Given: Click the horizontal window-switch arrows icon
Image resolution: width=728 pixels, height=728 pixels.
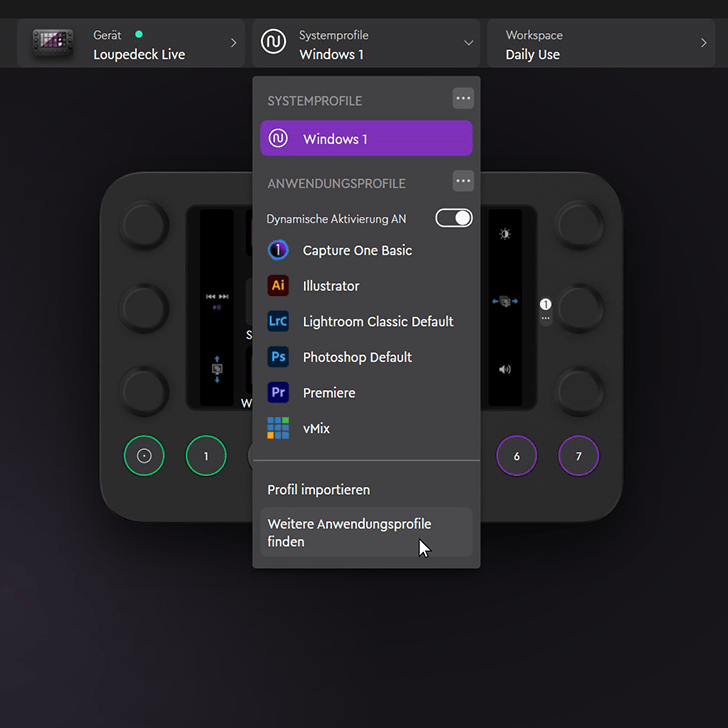Looking at the screenshot, I should click(x=505, y=302).
